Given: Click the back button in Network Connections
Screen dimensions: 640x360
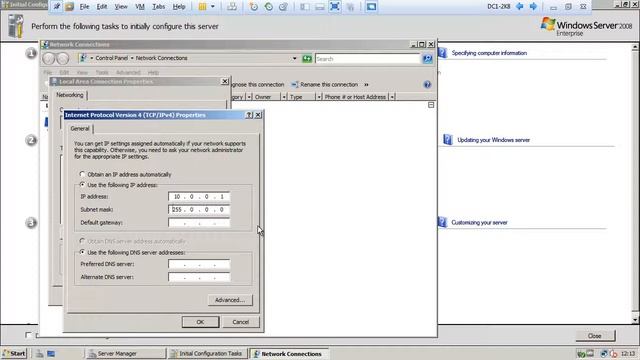Looking at the screenshot, I should point(49,59).
